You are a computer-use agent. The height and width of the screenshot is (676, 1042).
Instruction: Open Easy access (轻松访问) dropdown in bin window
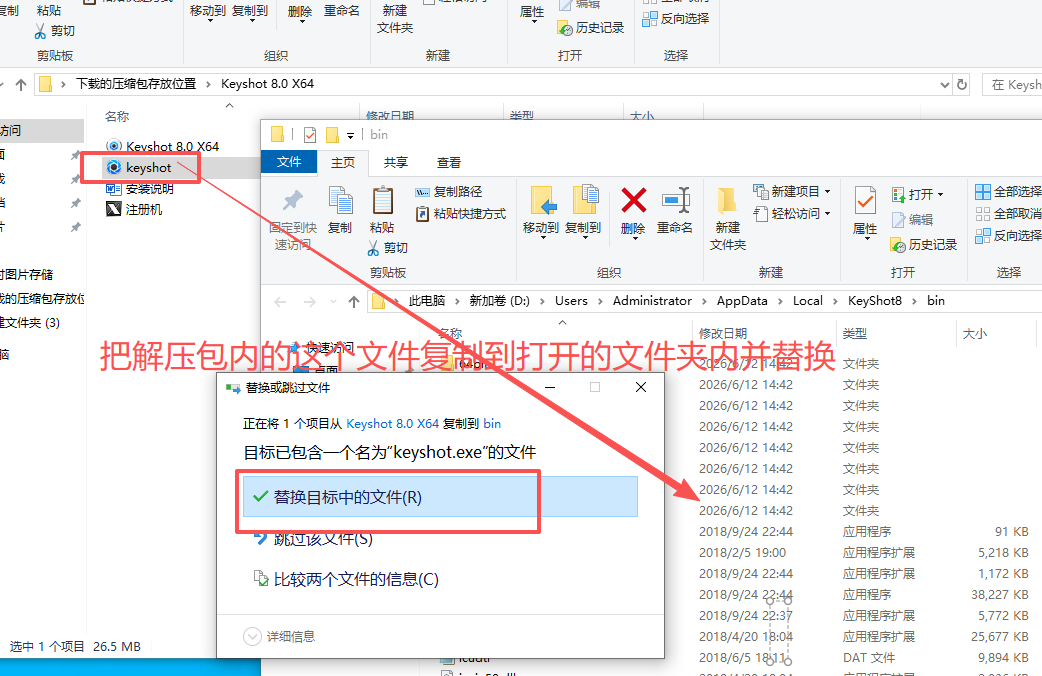[791, 214]
